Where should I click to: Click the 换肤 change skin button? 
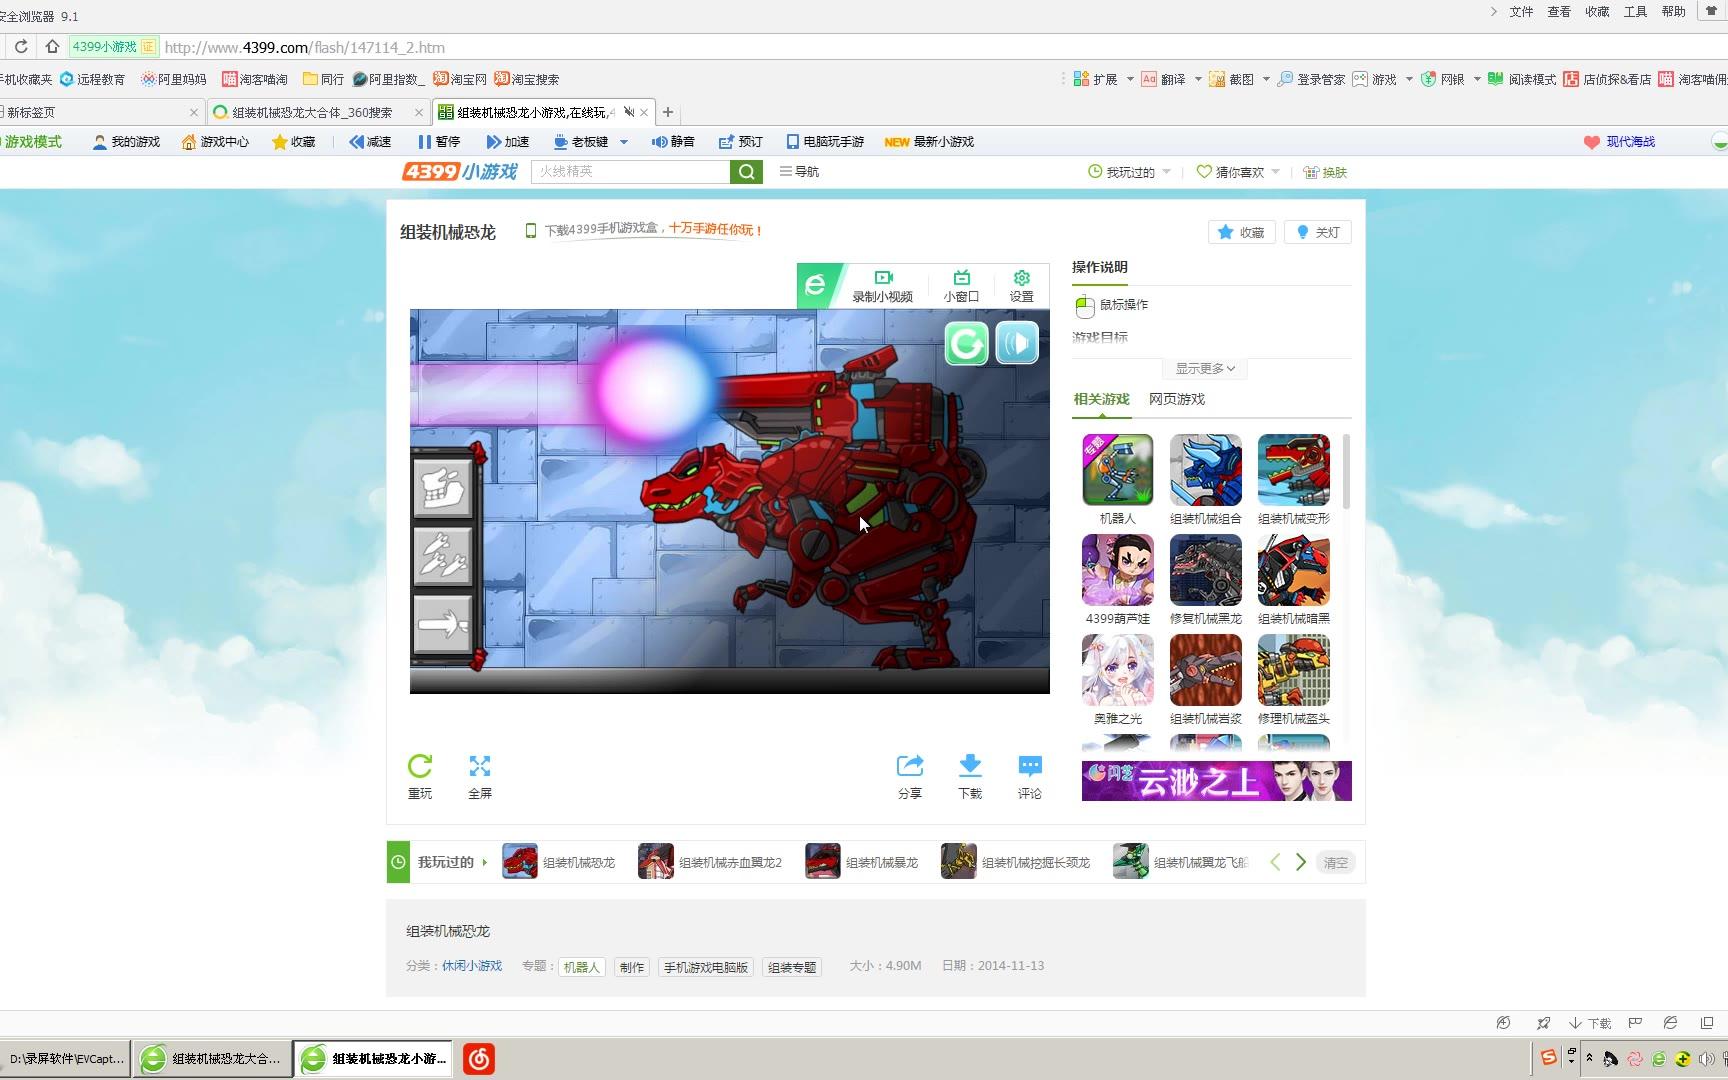[1325, 172]
